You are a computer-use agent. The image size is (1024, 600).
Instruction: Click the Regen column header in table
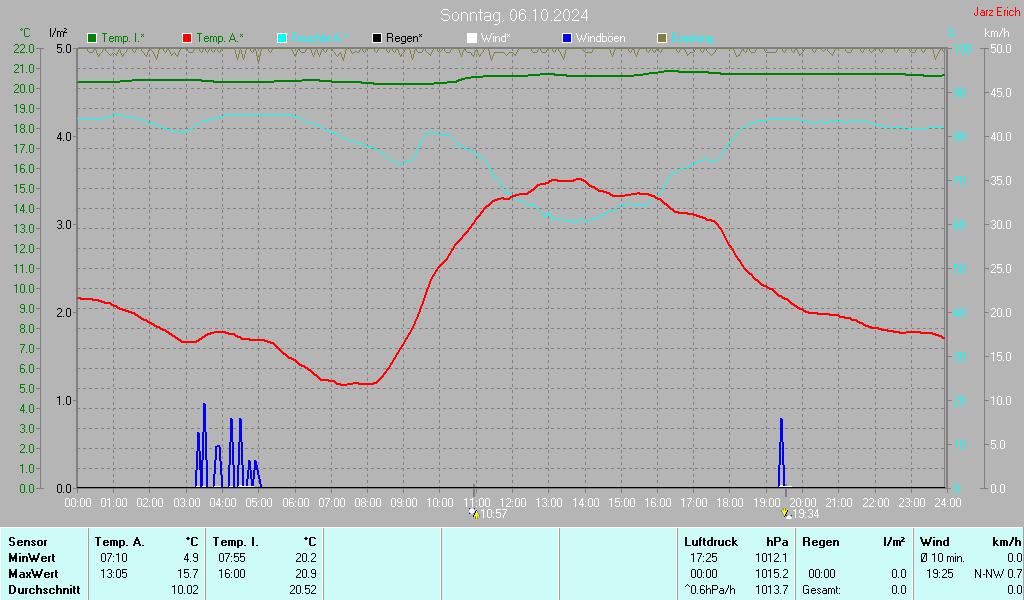(820, 542)
